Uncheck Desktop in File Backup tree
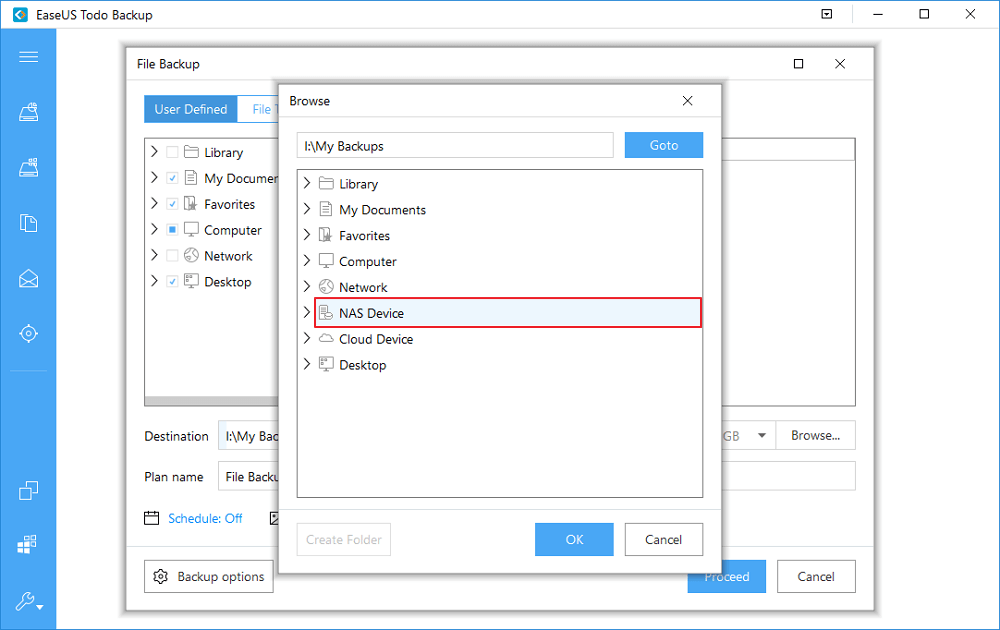The width and height of the screenshot is (1000, 630). pyautogui.click(x=172, y=281)
